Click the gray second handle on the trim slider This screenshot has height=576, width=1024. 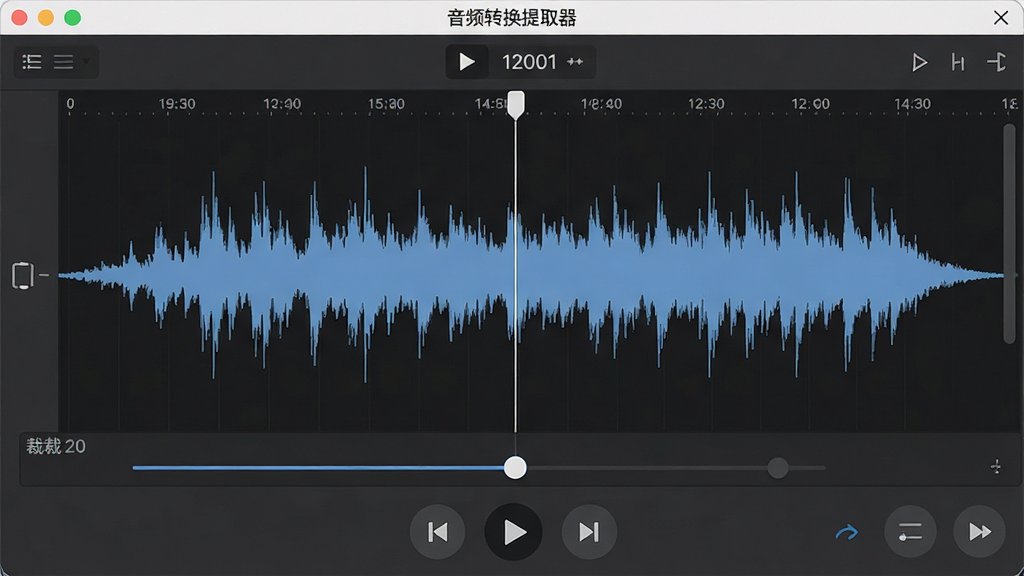(778, 468)
